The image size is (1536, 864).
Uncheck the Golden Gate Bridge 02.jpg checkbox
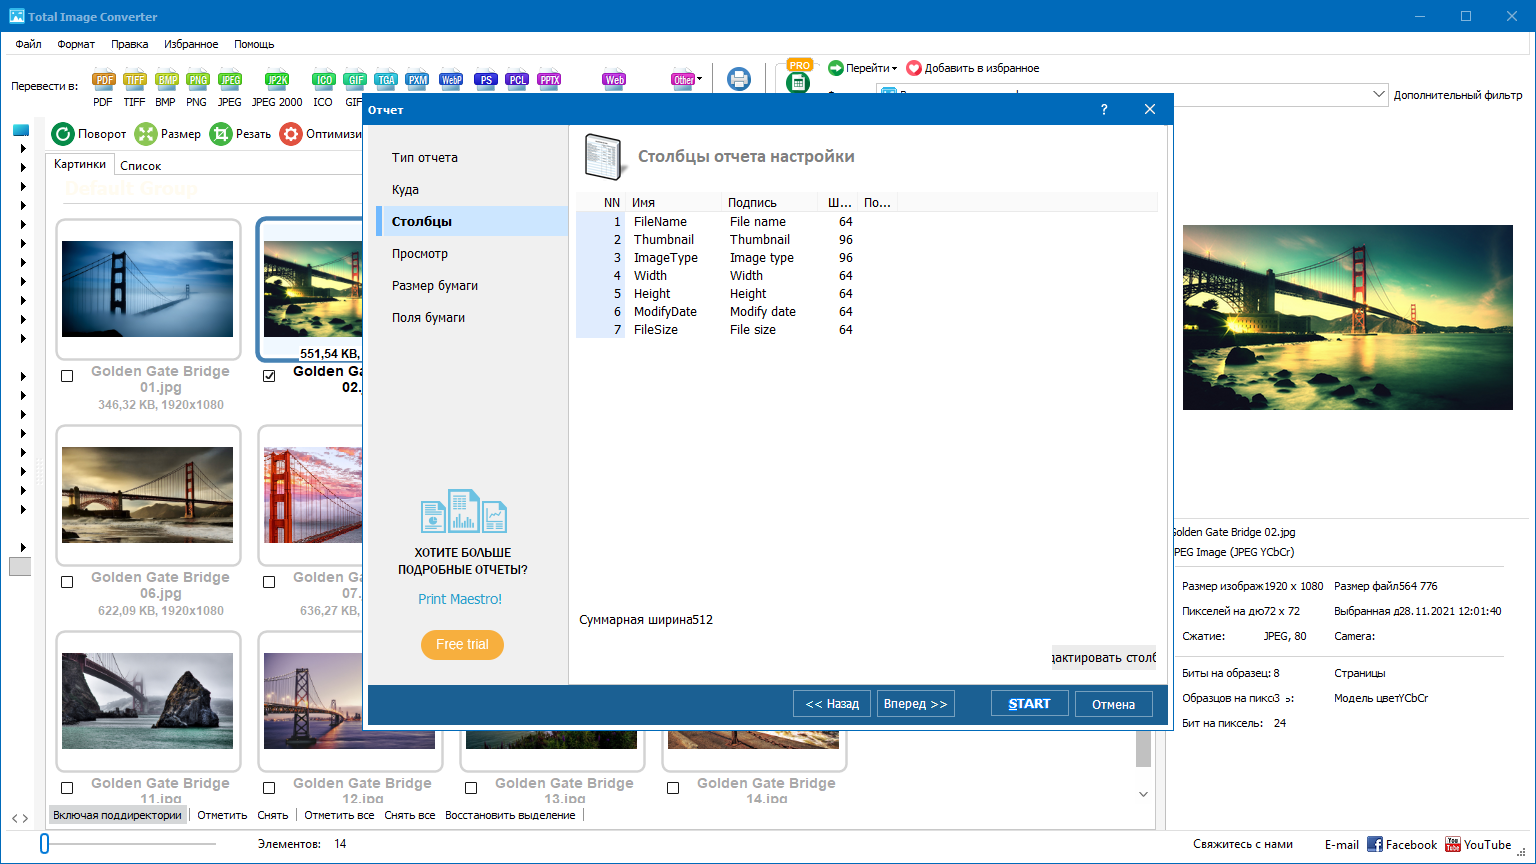(x=269, y=376)
